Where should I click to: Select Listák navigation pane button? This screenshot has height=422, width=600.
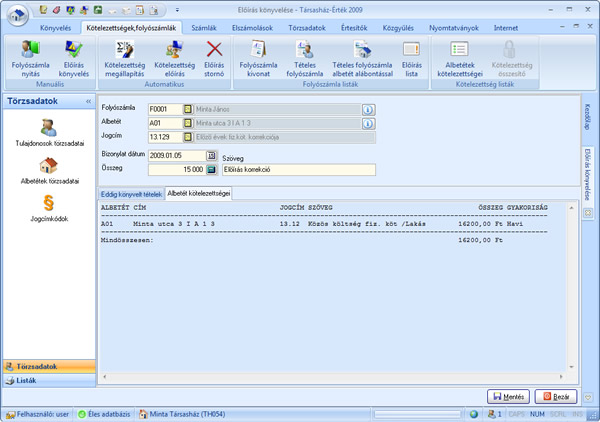[49, 381]
